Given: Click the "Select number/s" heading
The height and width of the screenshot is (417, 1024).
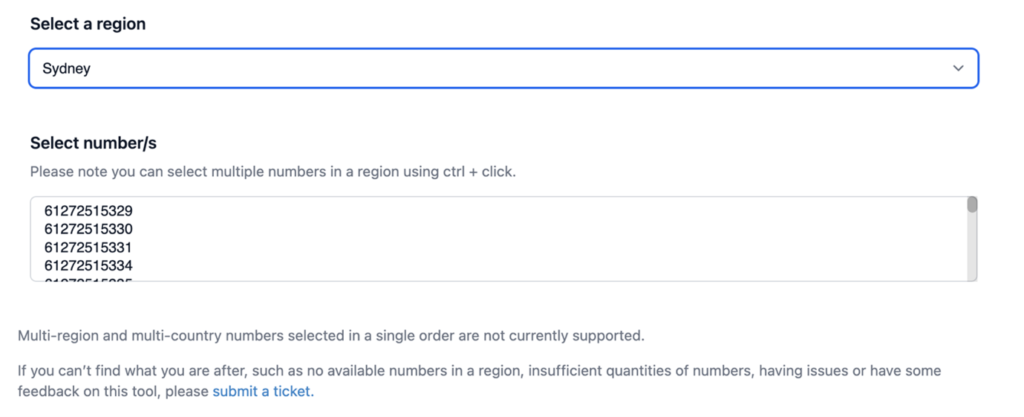Looking at the screenshot, I should [x=93, y=143].
